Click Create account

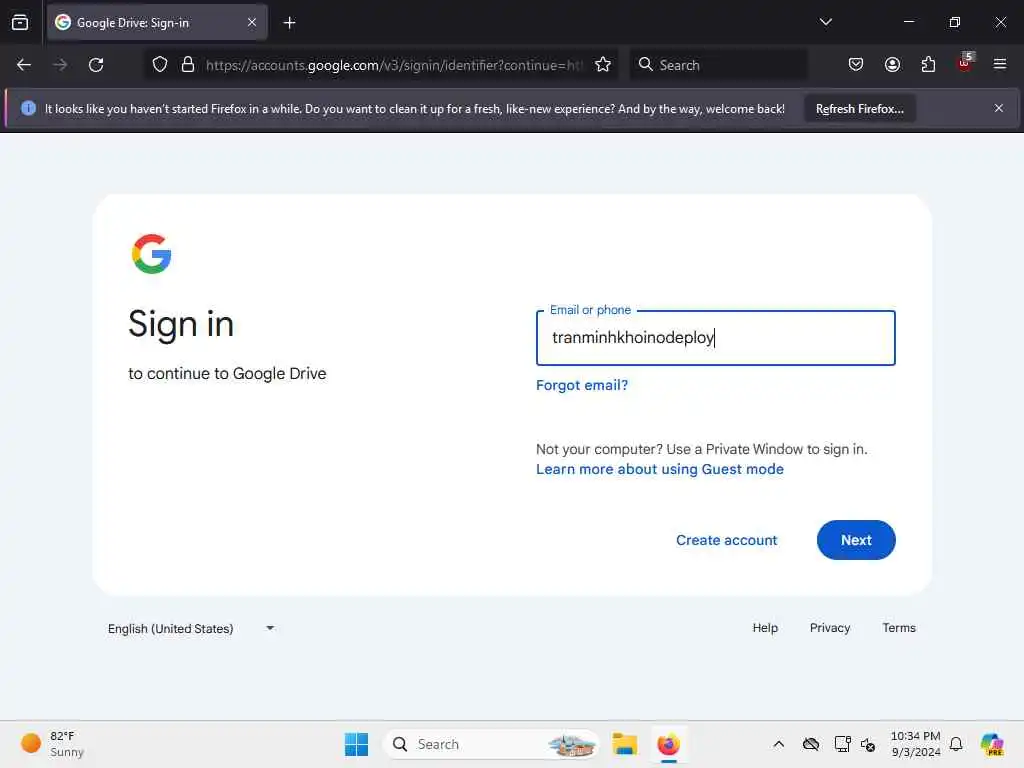726,540
